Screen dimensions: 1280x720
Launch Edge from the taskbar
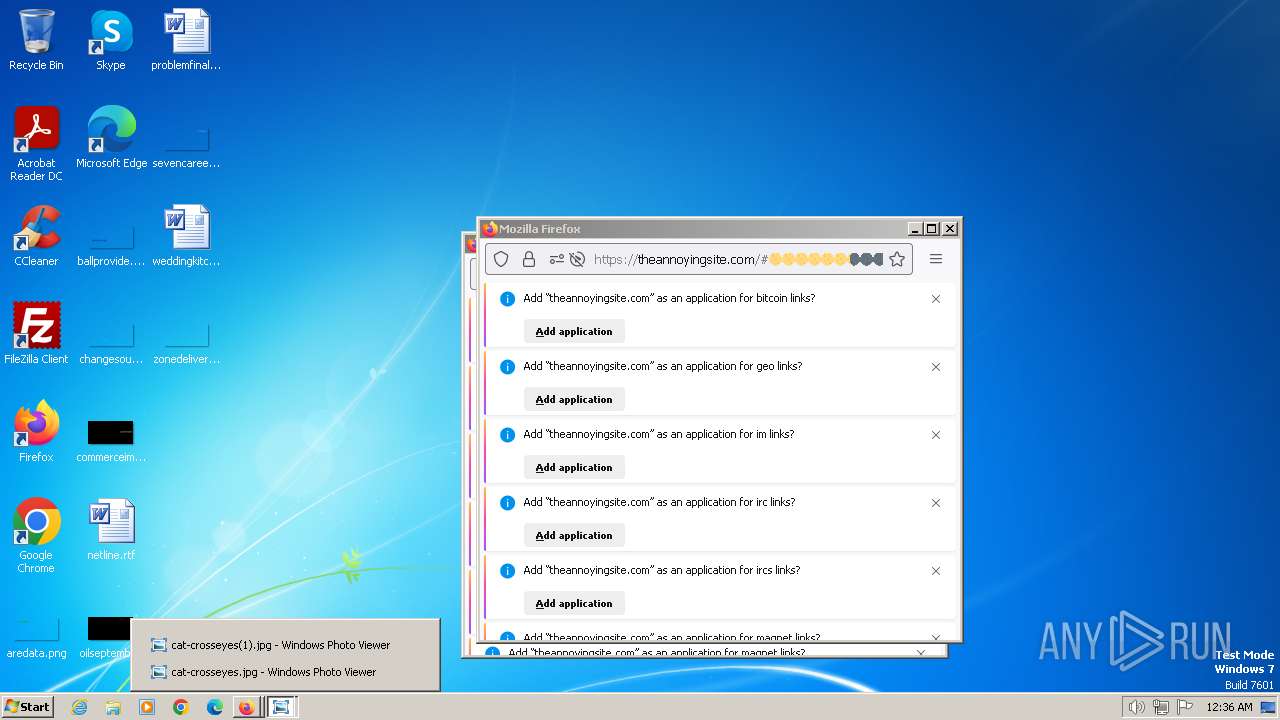pyautogui.click(x=214, y=707)
